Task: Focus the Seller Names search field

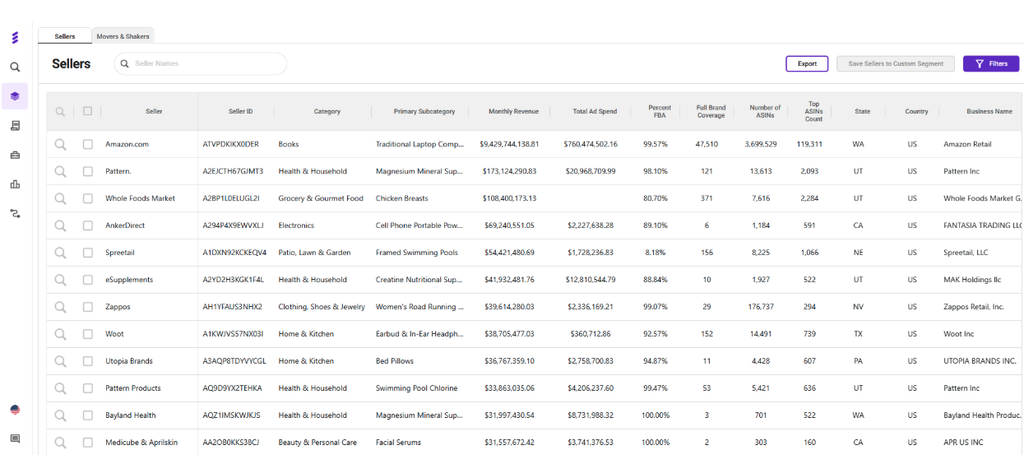Action: (200, 64)
